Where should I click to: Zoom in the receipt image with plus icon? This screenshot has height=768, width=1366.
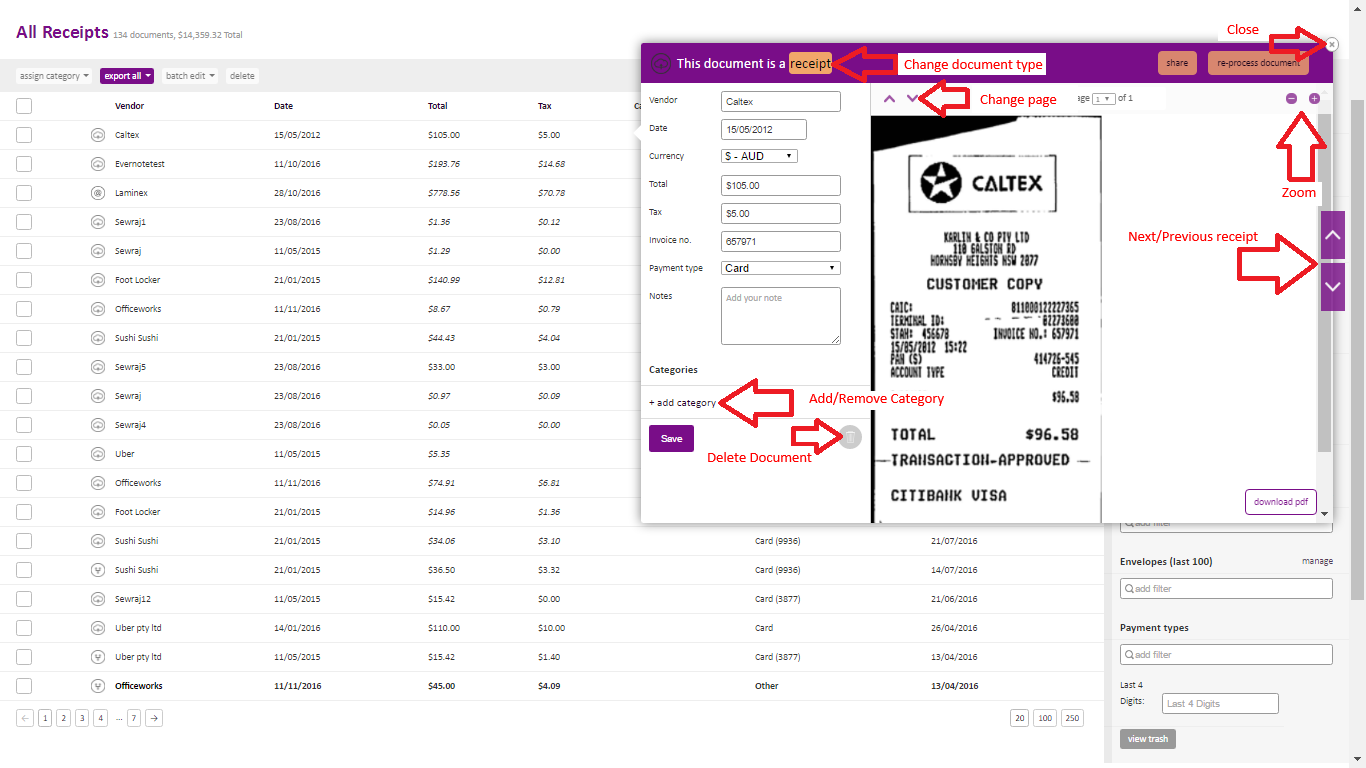point(1314,98)
